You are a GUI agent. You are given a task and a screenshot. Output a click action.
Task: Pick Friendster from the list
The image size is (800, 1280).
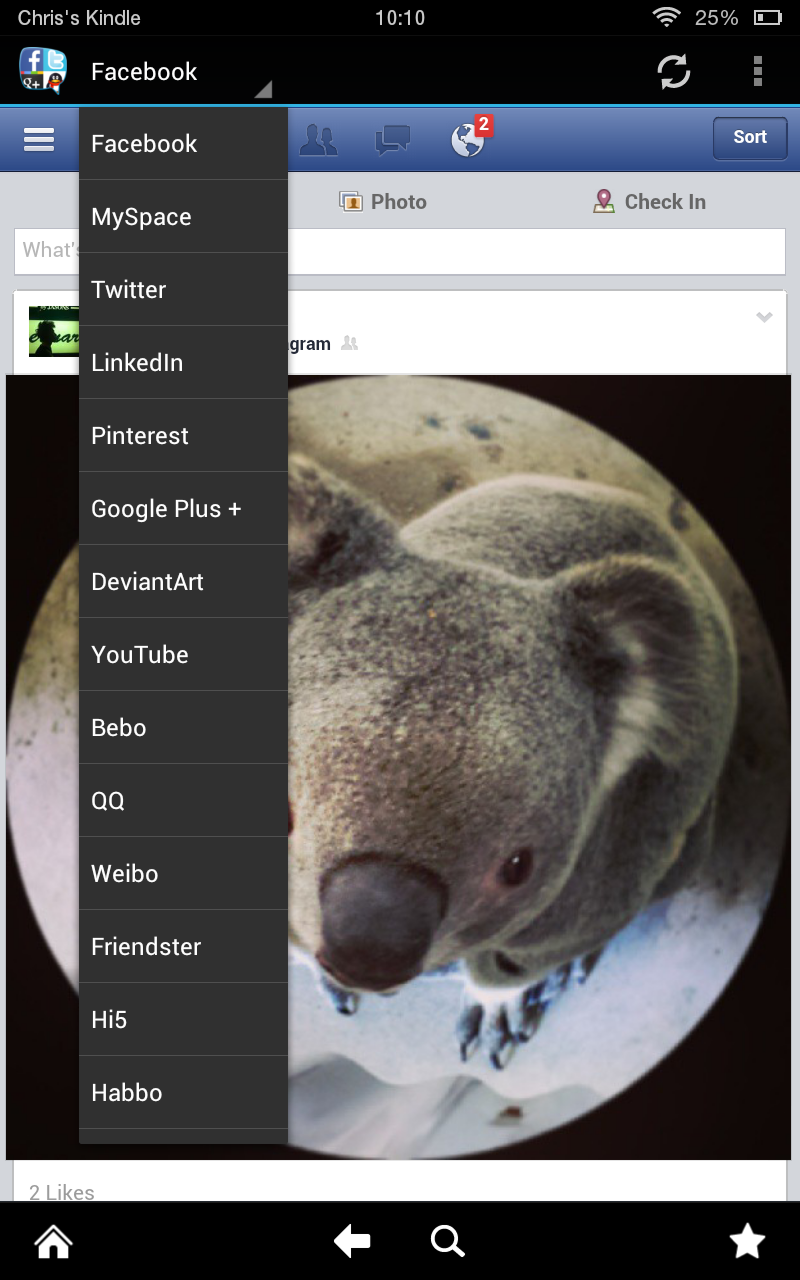click(183, 947)
